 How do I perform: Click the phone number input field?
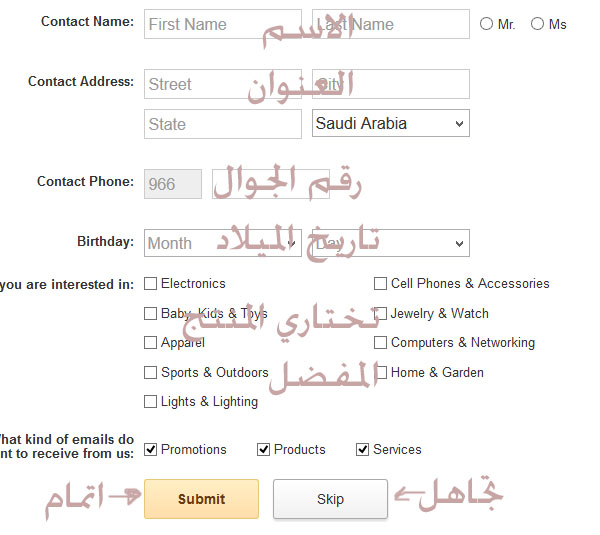(270, 183)
